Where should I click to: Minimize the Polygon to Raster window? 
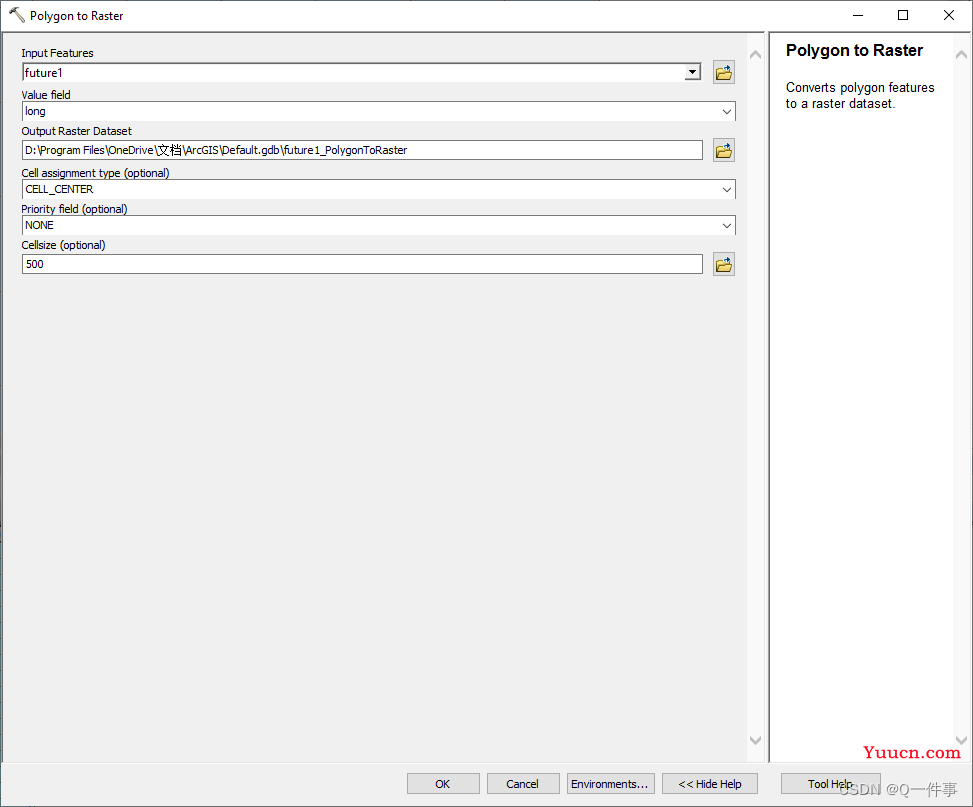[858, 16]
